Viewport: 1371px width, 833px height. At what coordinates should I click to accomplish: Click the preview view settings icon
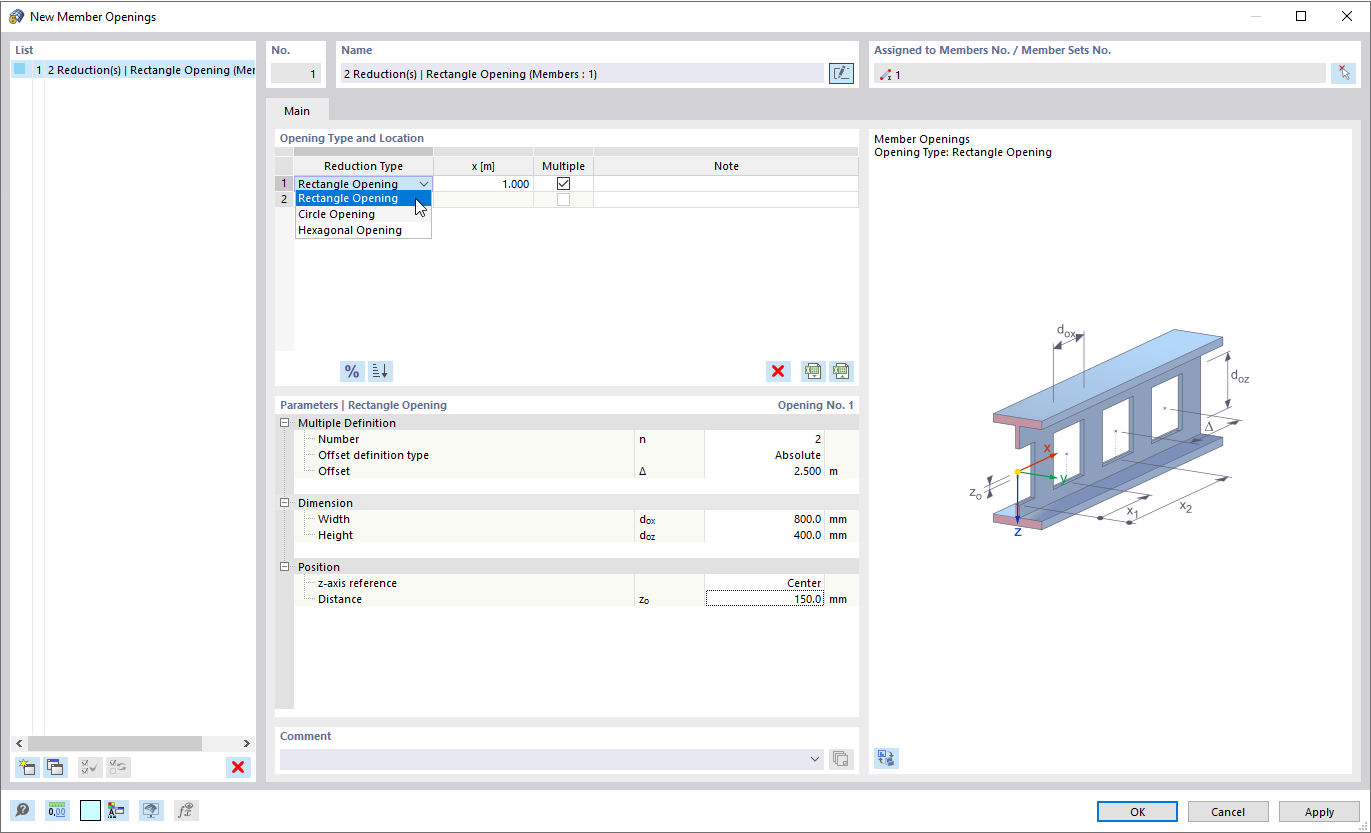[x=886, y=758]
